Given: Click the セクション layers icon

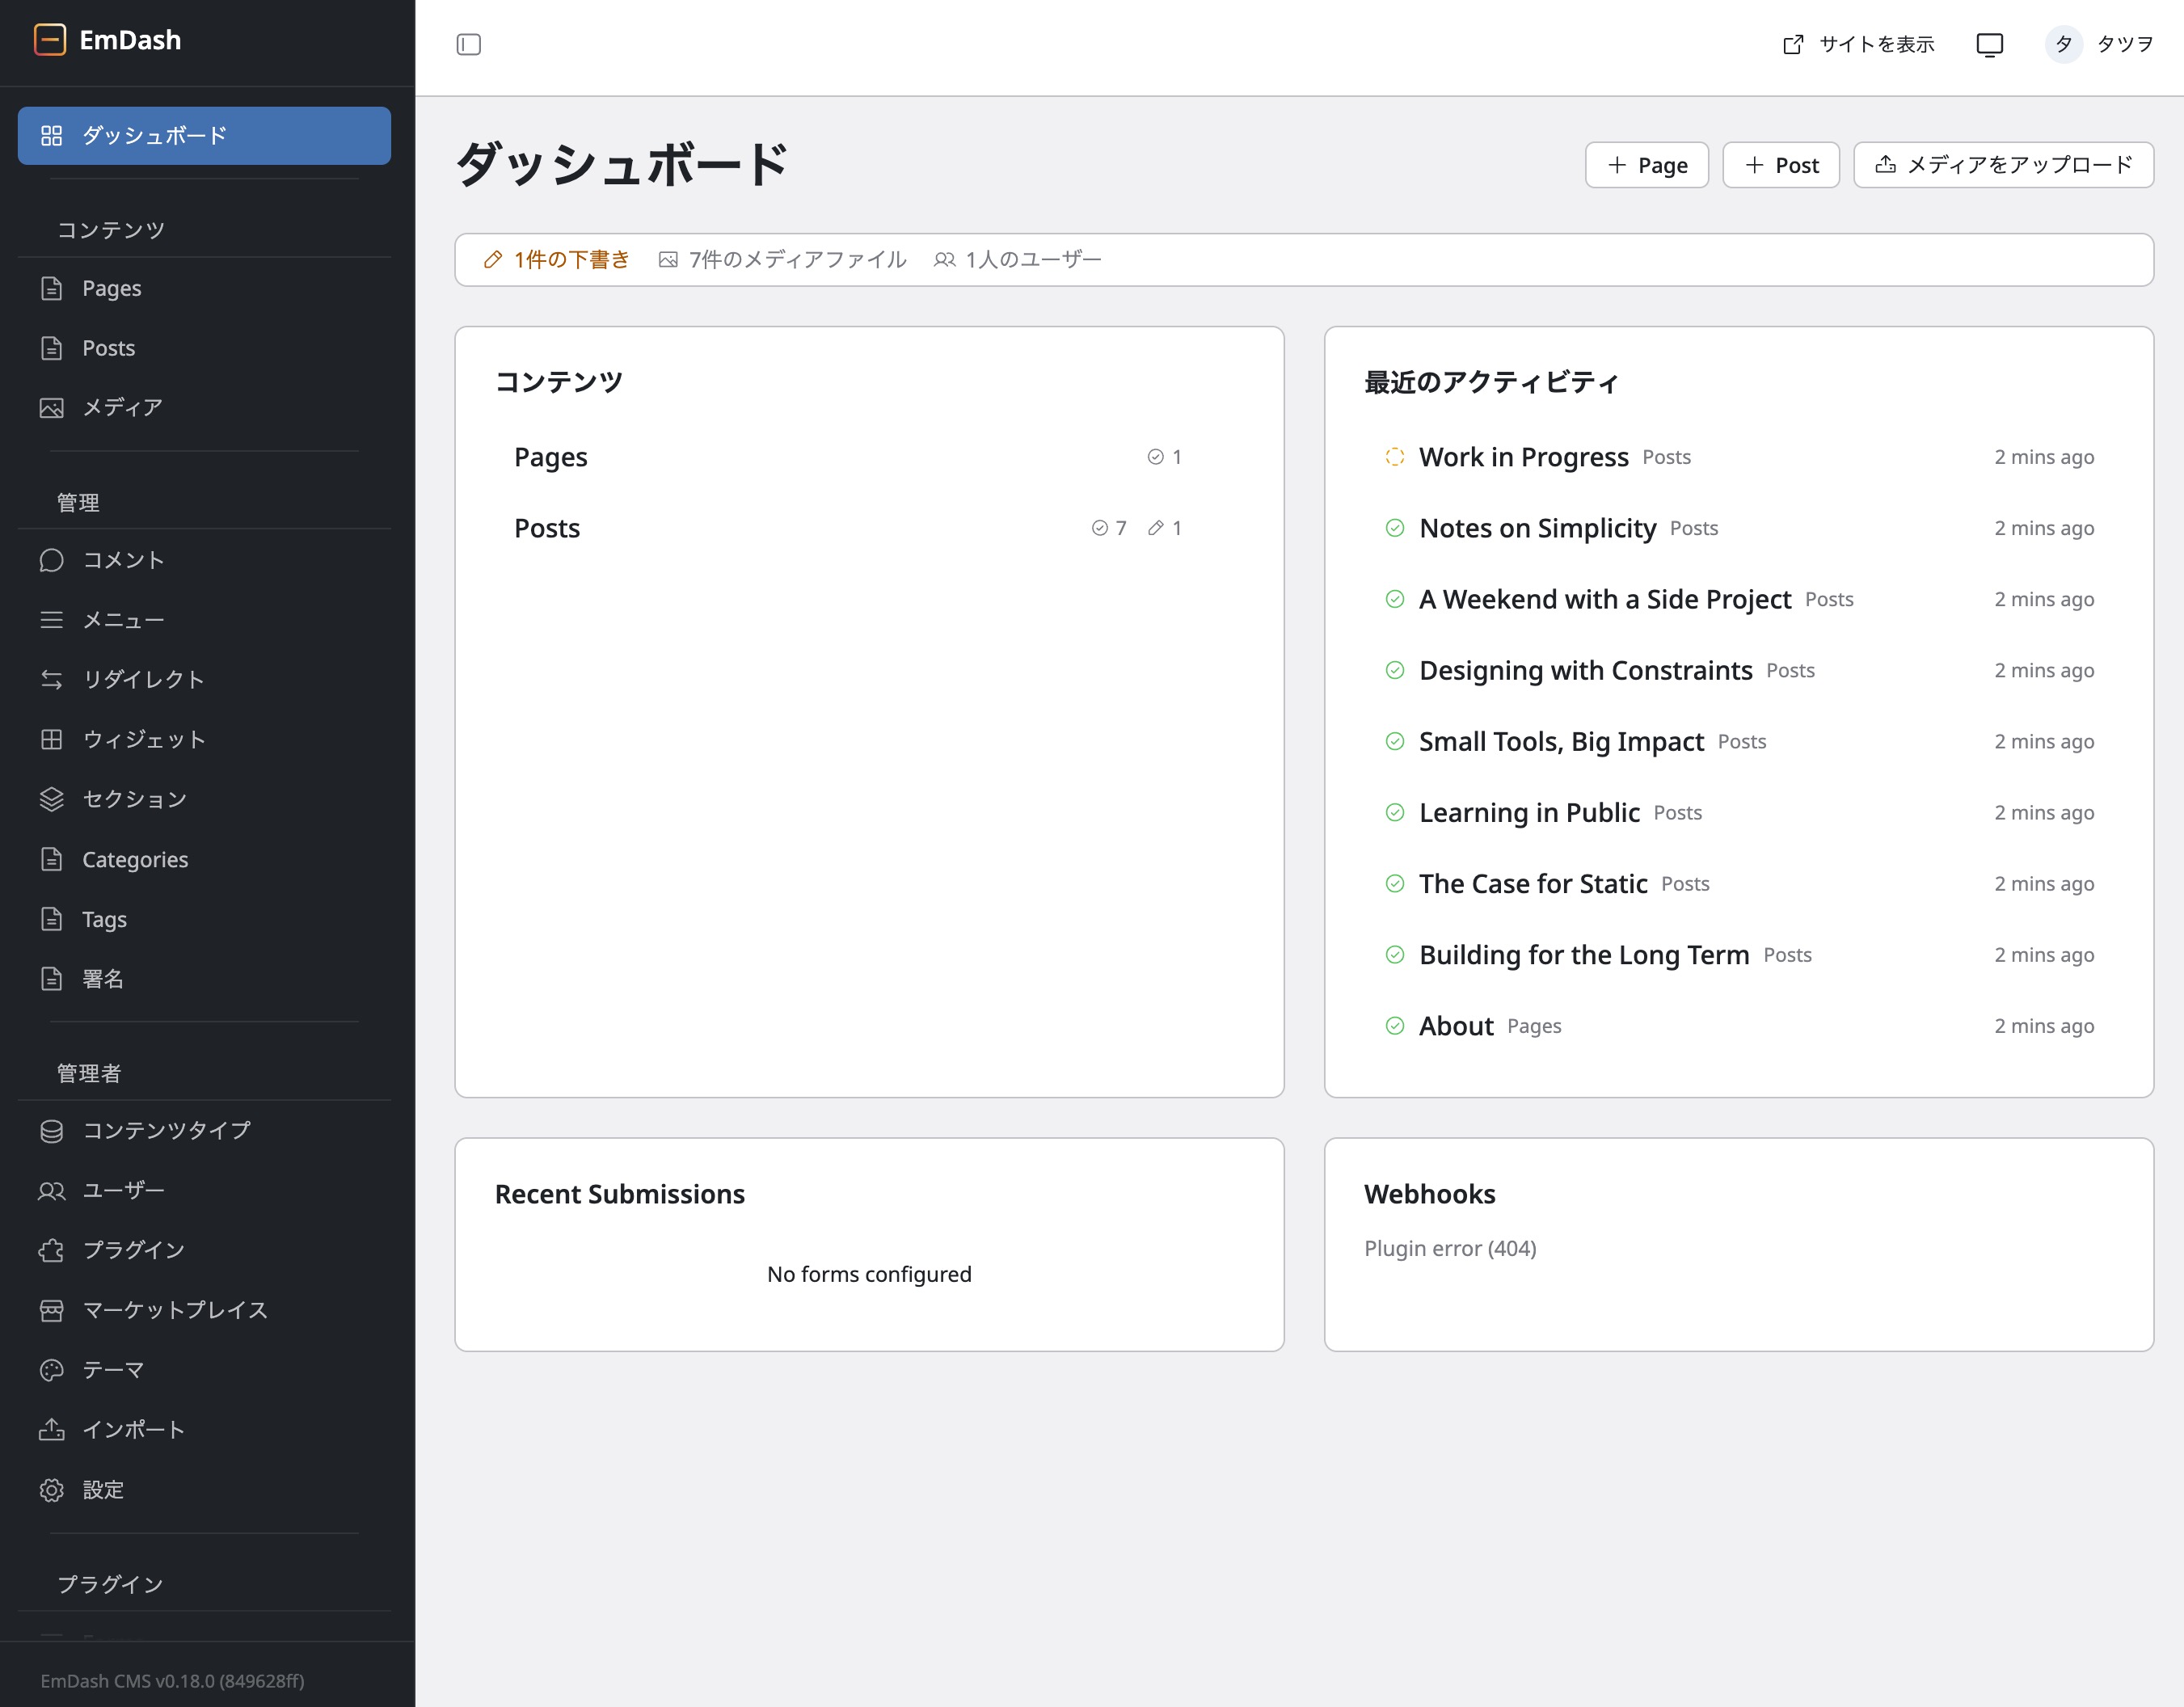Looking at the screenshot, I should click(x=51, y=800).
